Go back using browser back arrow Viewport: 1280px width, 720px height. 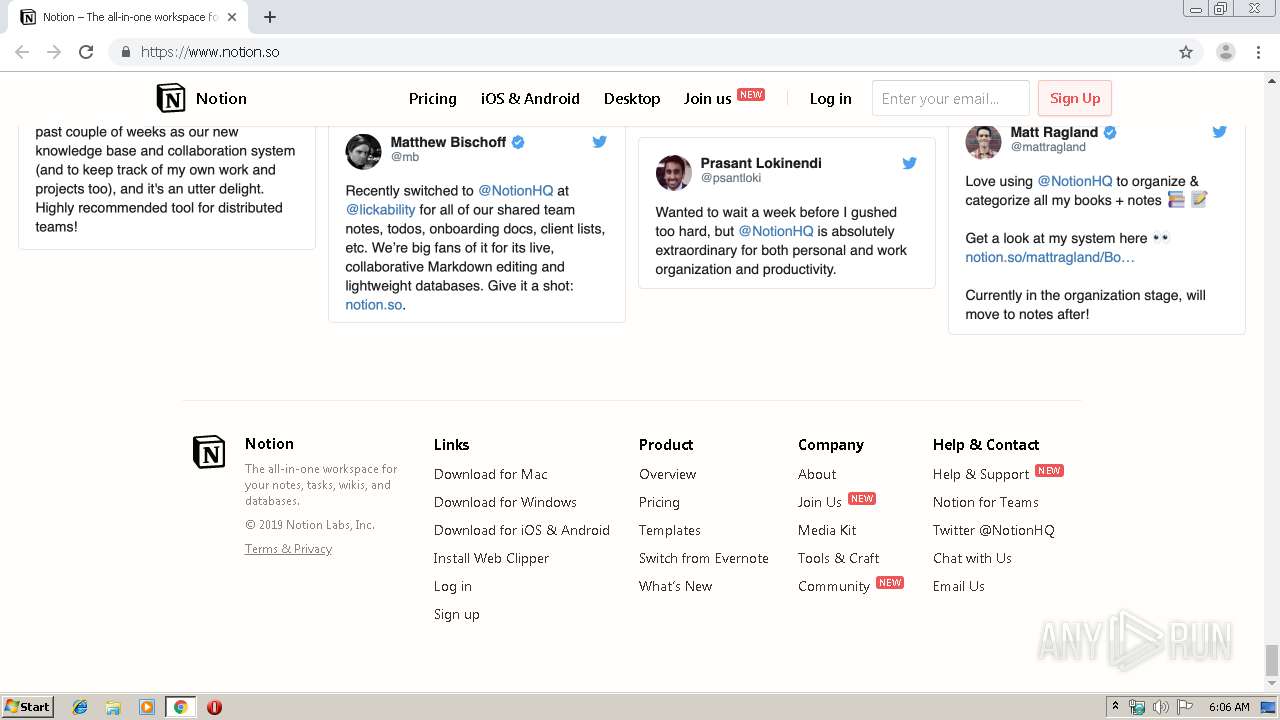22,52
